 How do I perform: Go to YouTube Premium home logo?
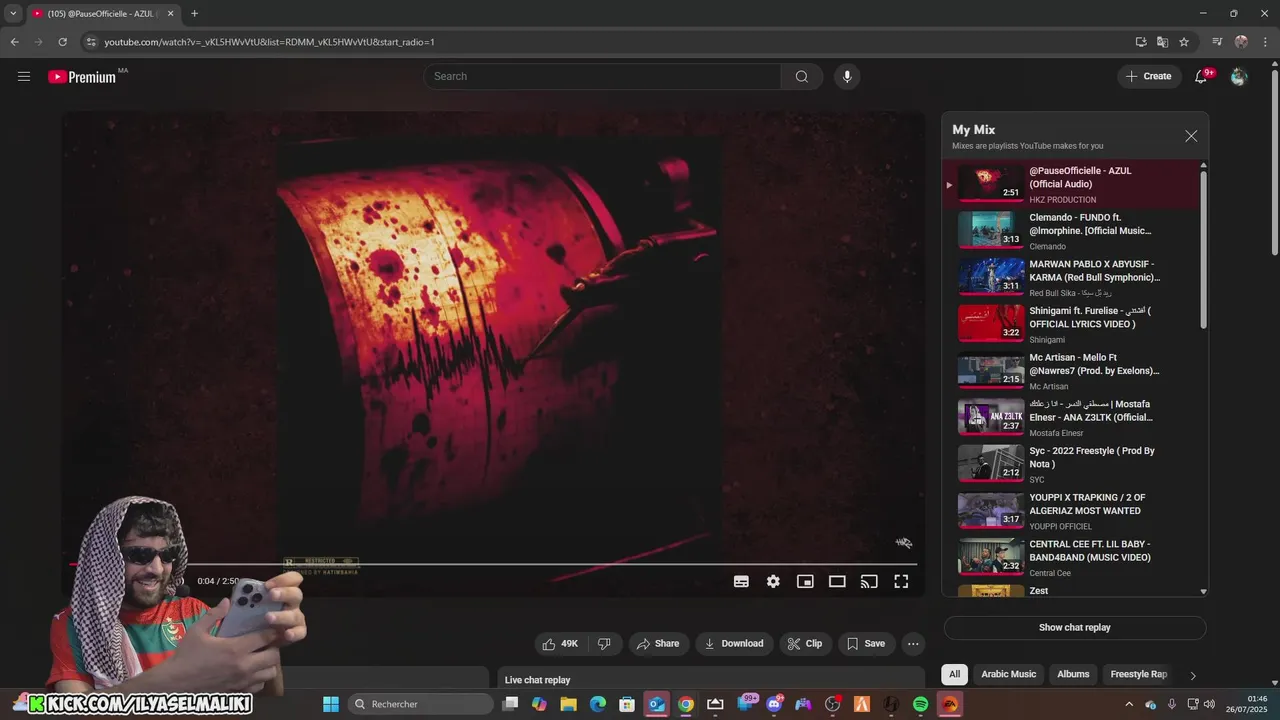click(82, 77)
